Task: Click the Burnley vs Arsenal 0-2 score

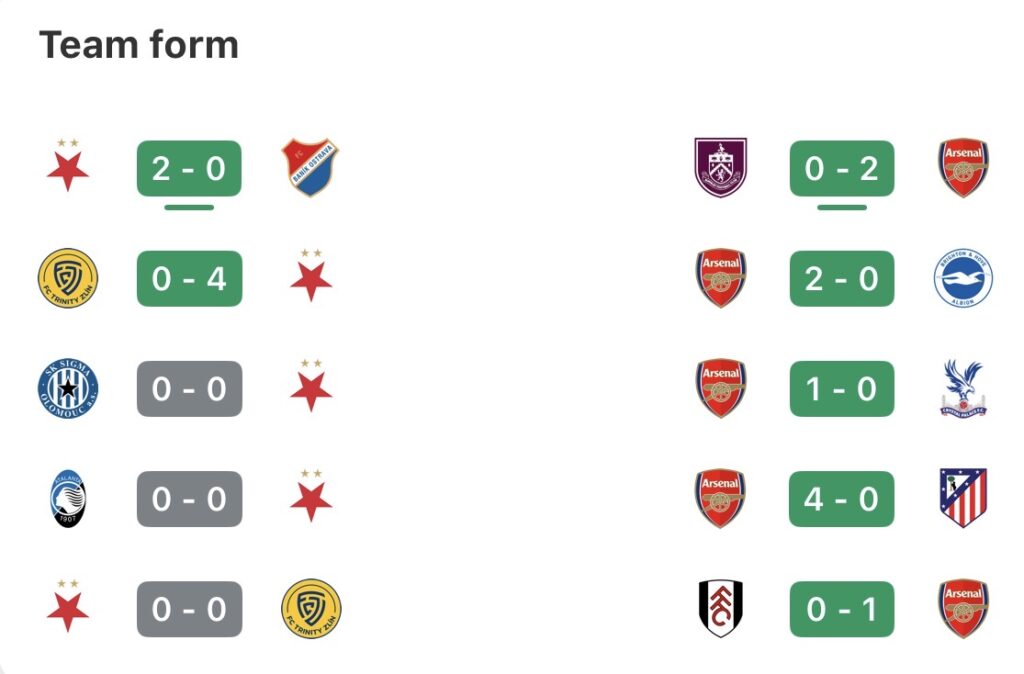Action: (841, 168)
